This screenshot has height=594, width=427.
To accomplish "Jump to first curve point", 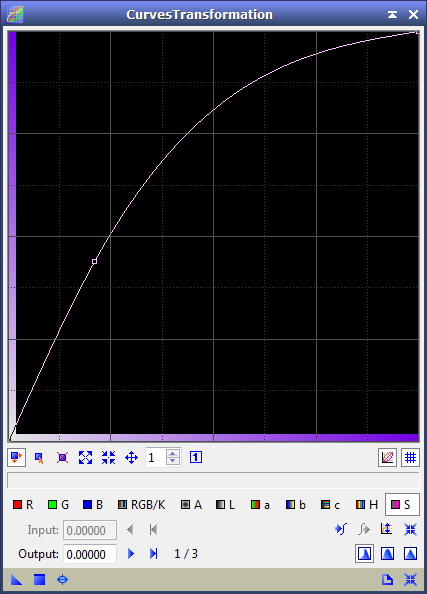I will coord(153,530).
